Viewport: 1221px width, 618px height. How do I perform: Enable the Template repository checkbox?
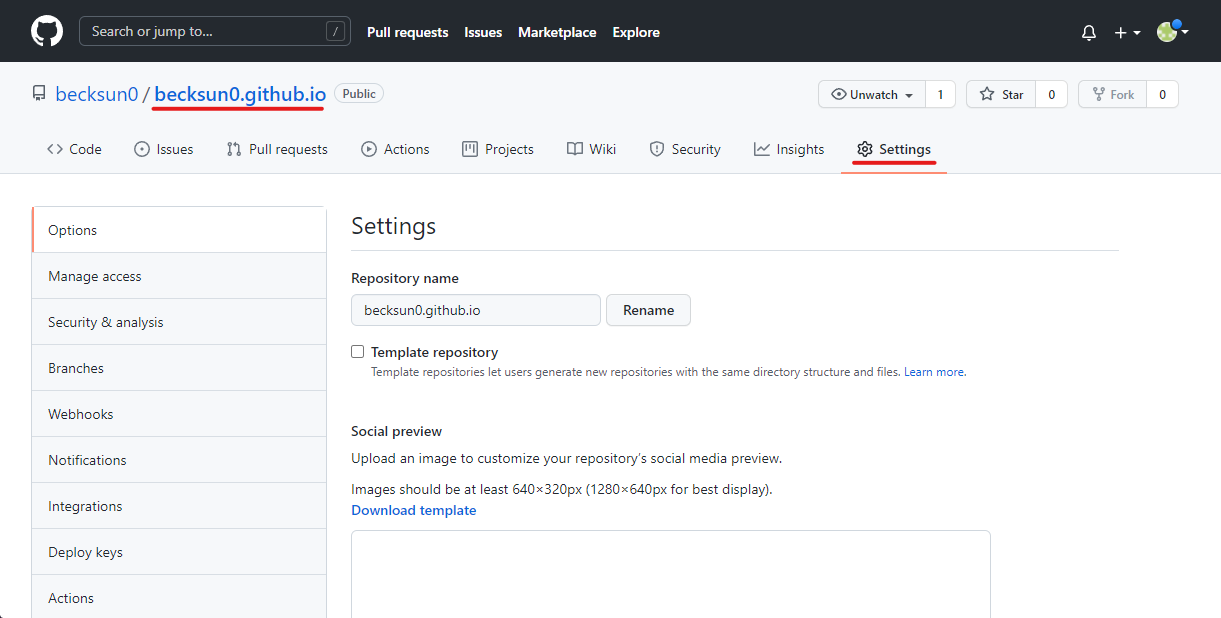(357, 352)
